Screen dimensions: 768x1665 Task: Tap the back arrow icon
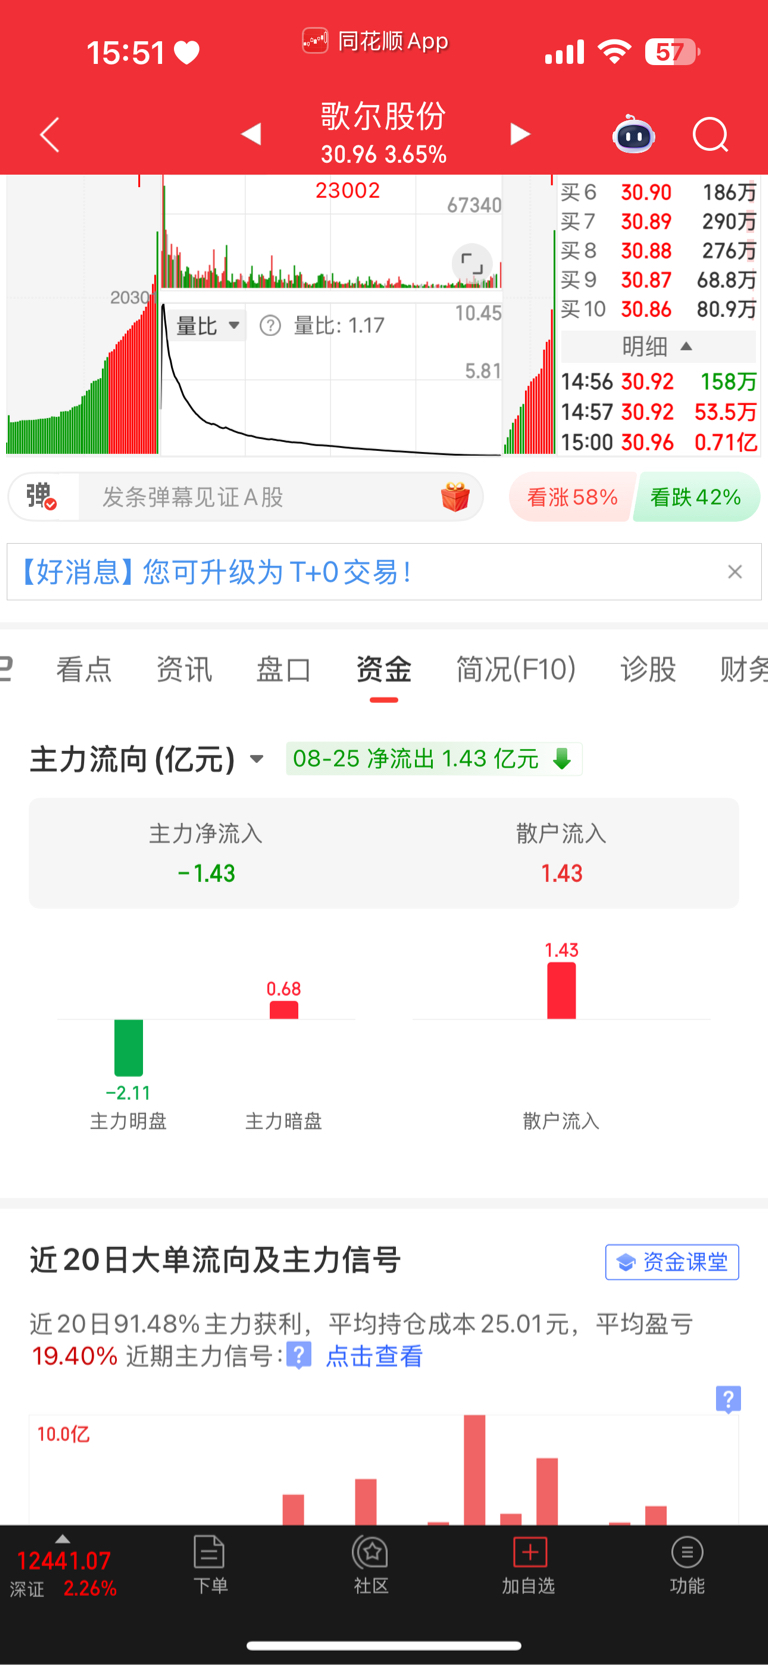49,135
